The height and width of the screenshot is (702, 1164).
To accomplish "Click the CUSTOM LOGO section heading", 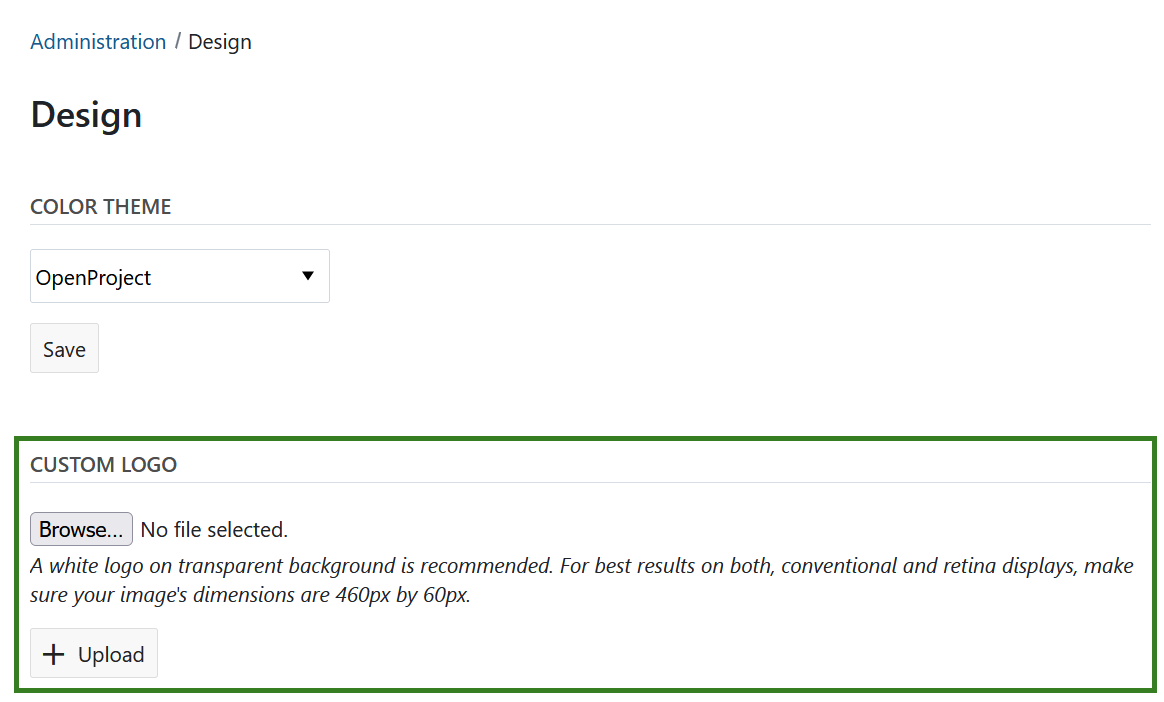I will pos(104,465).
